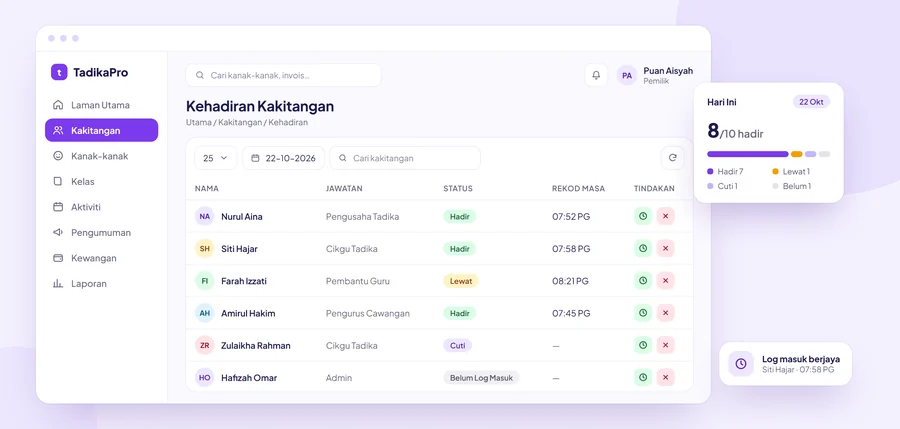900x429 pixels.
Task: Click clock action icon for Amirul Hakim
Action: 643,313
